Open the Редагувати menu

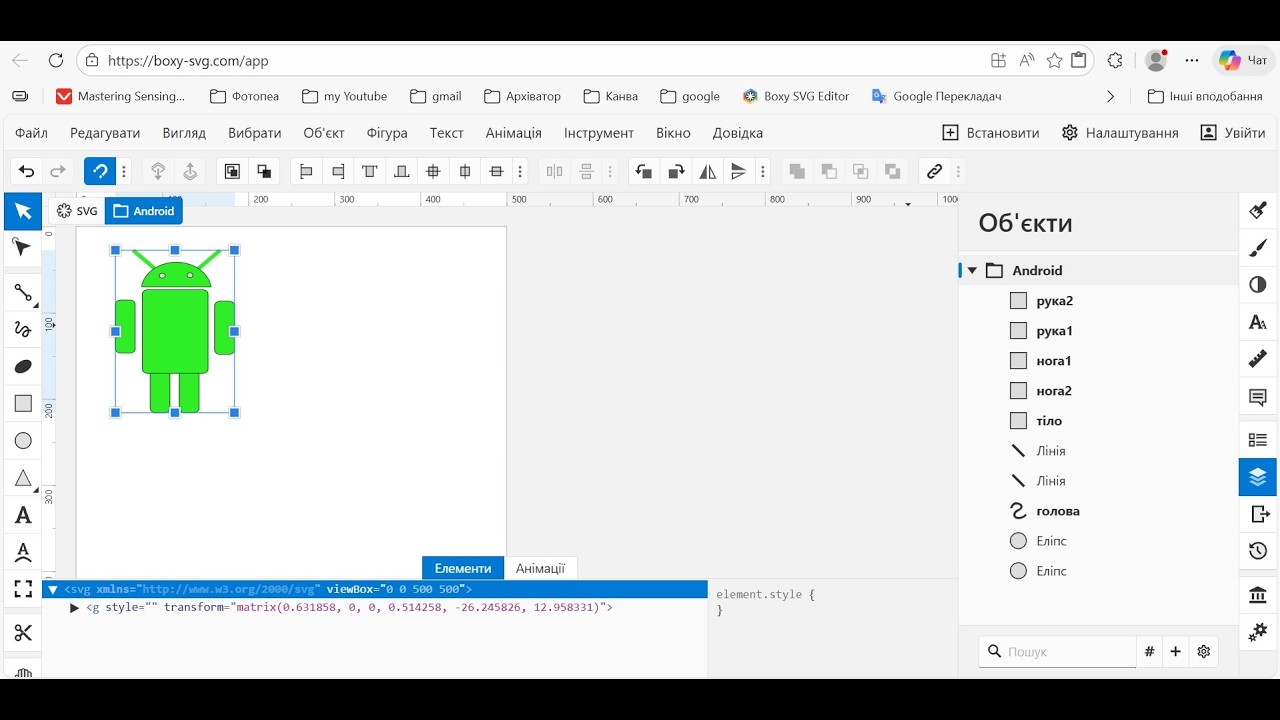coord(105,133)
